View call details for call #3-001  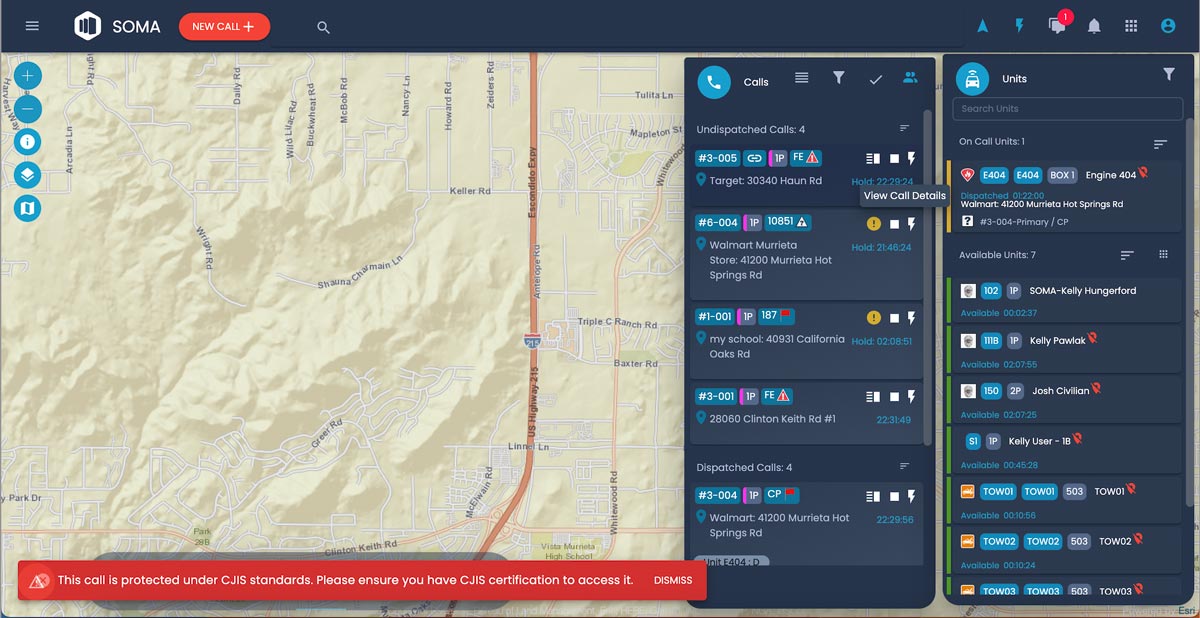tap(873, 397)
